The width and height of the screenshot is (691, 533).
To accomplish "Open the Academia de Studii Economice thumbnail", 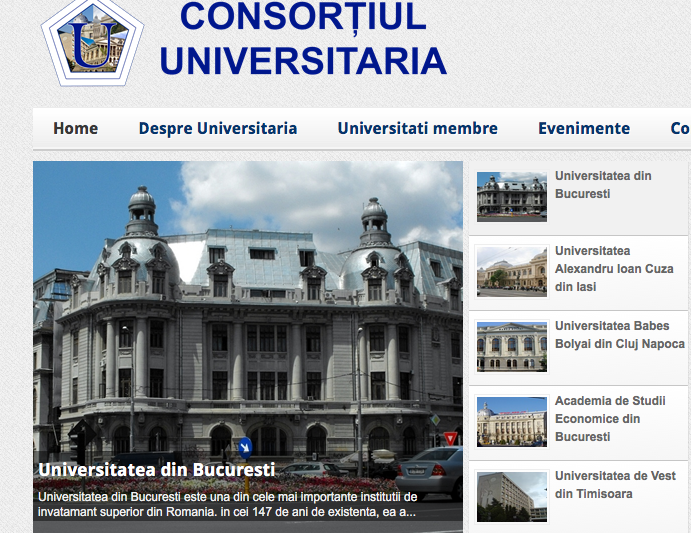I will tap(511, 421).
